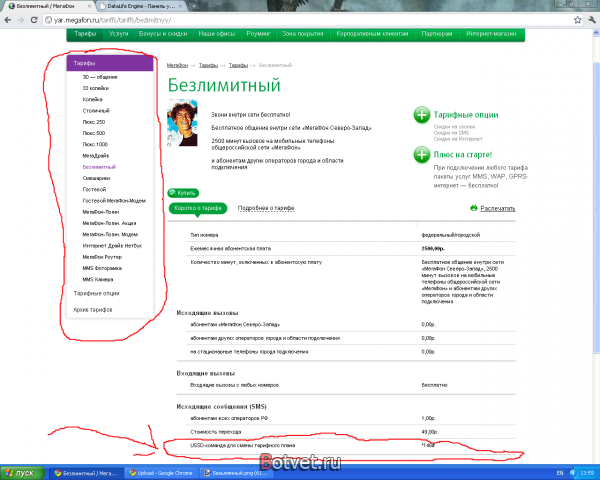600x480 pixels.
Task: Open the Услуги menu item
Action: 118,34
